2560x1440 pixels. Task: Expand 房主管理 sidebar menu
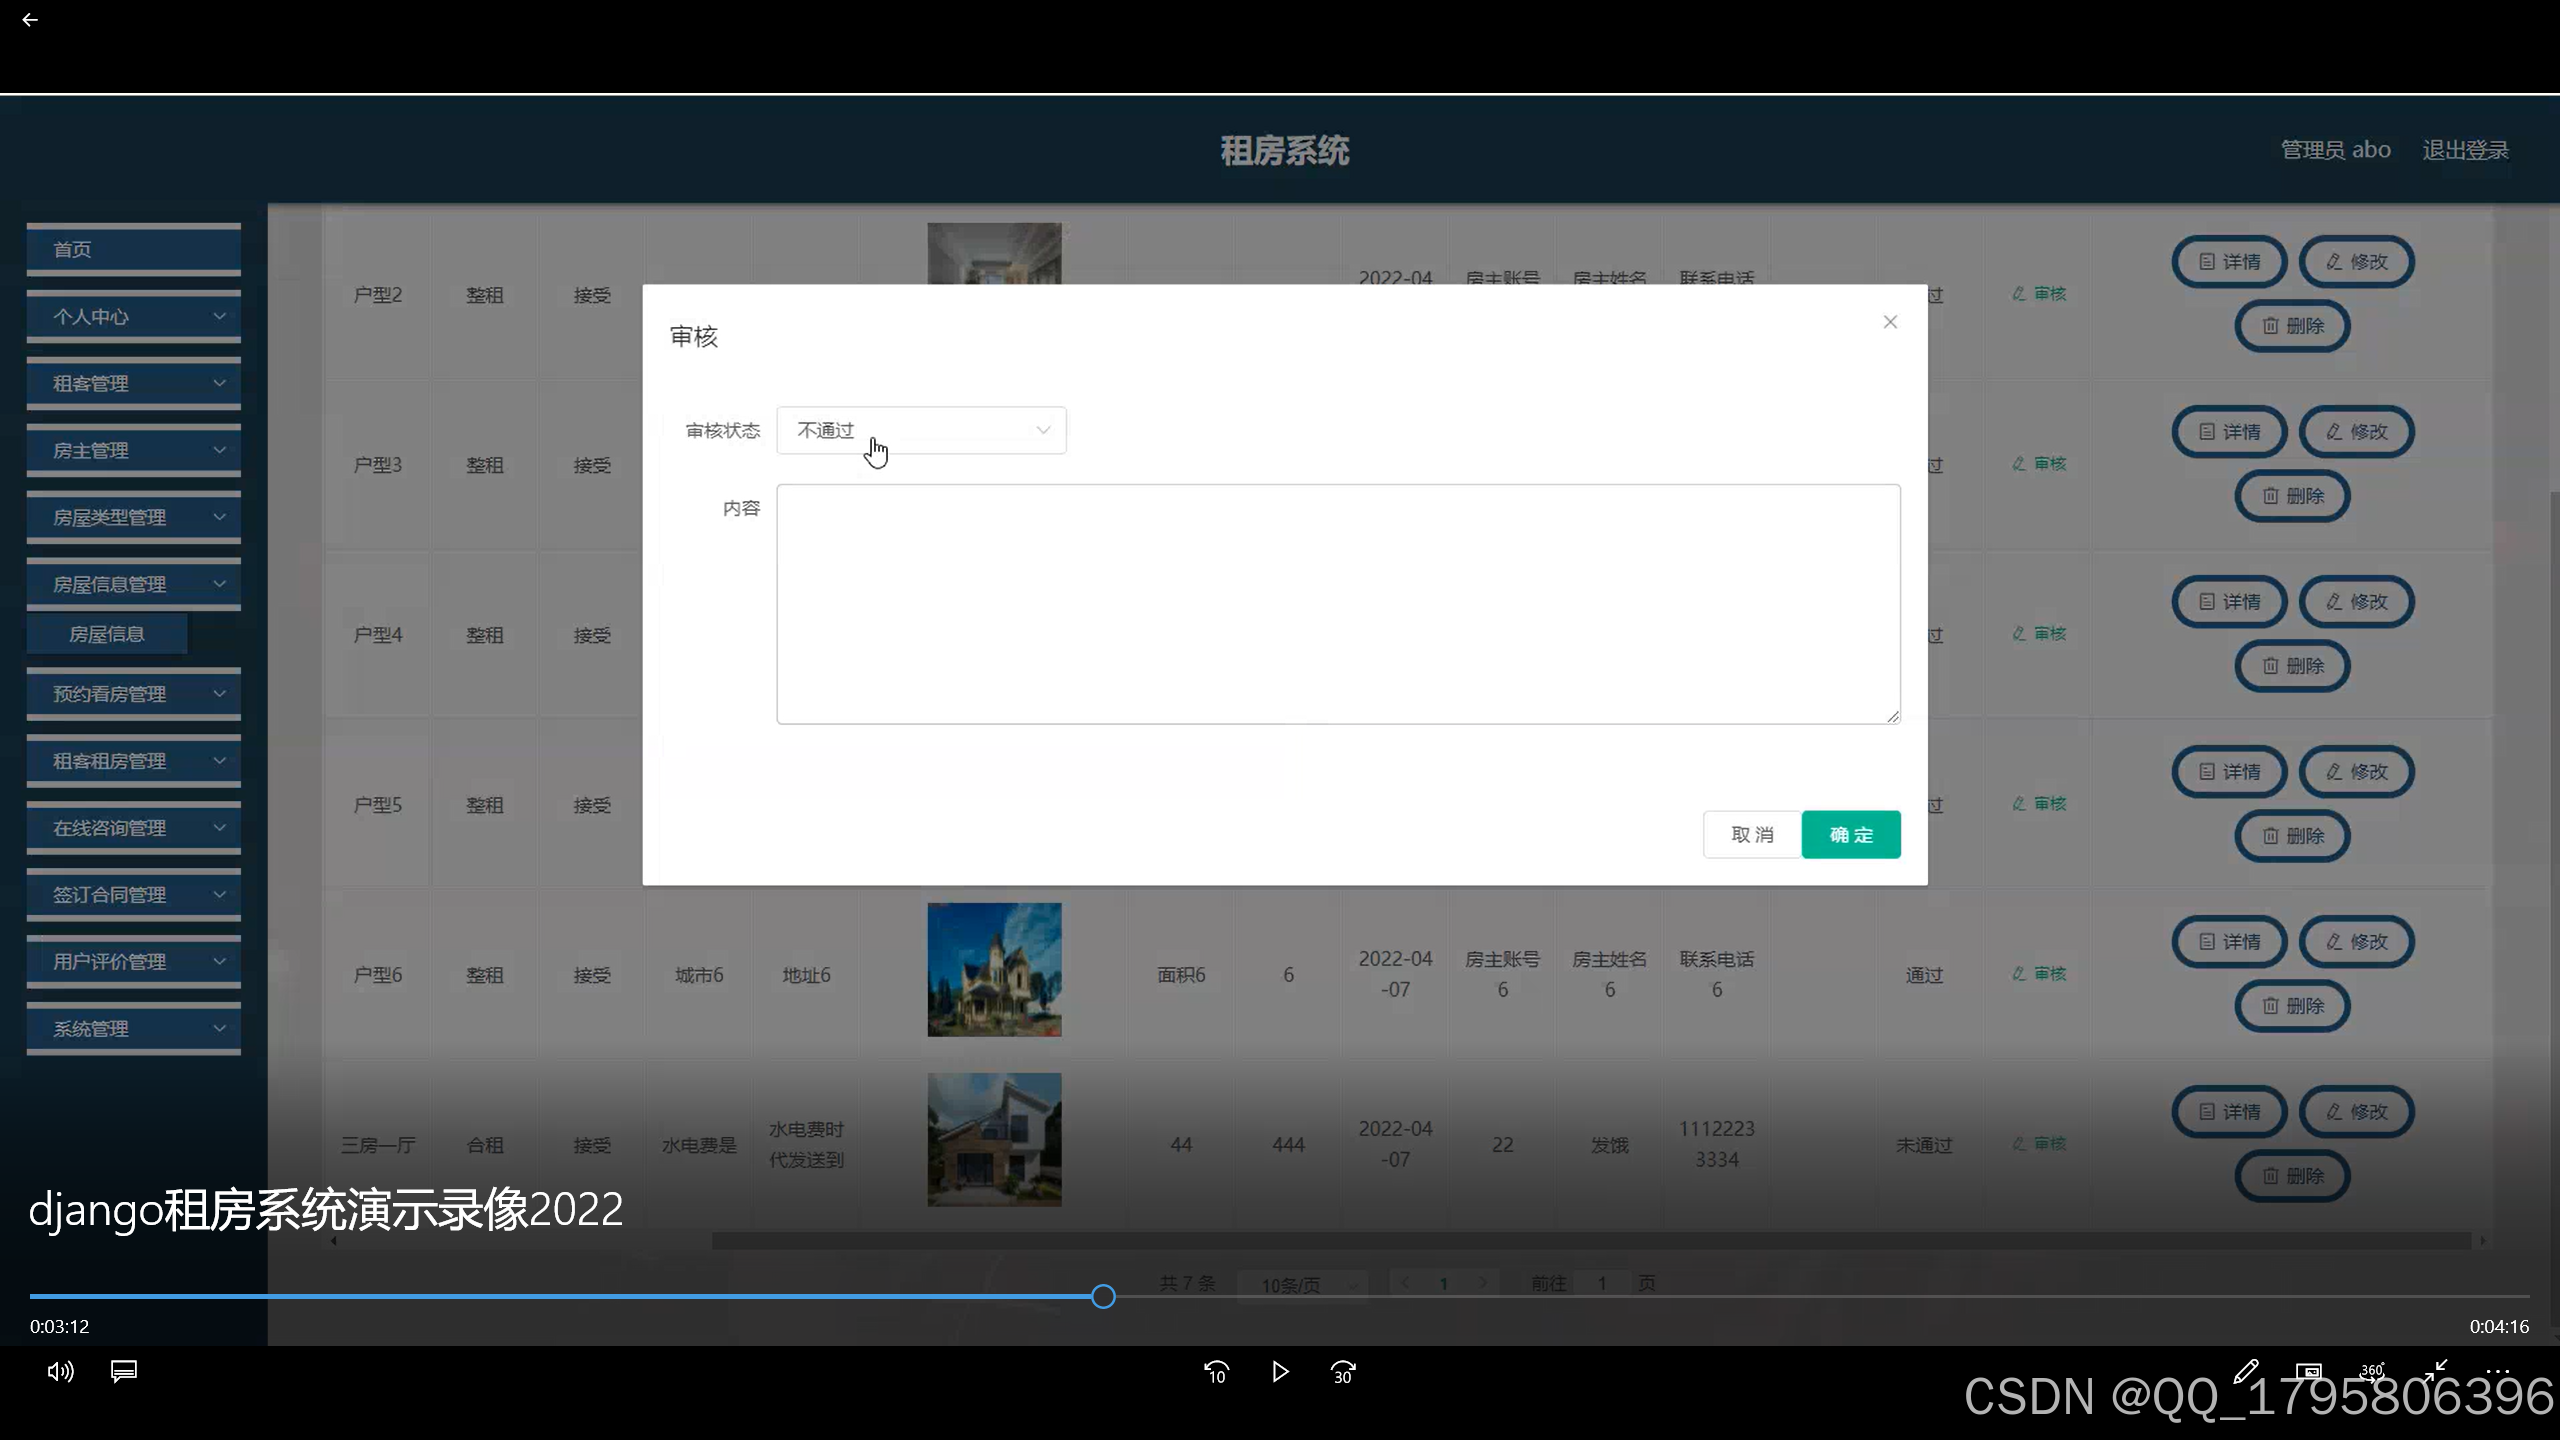134,450
